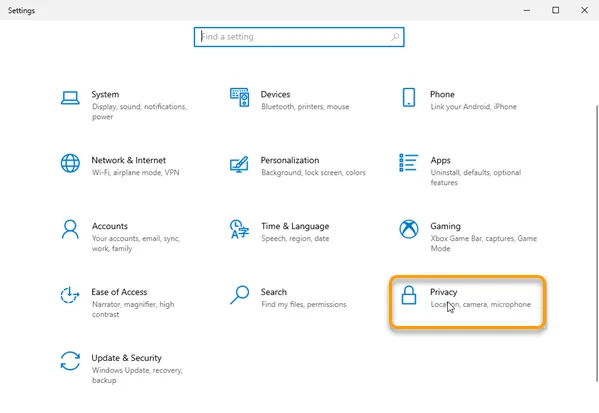The image size is (599, 413).
Task: Select Time & Language heading
Action: (295, 226)
